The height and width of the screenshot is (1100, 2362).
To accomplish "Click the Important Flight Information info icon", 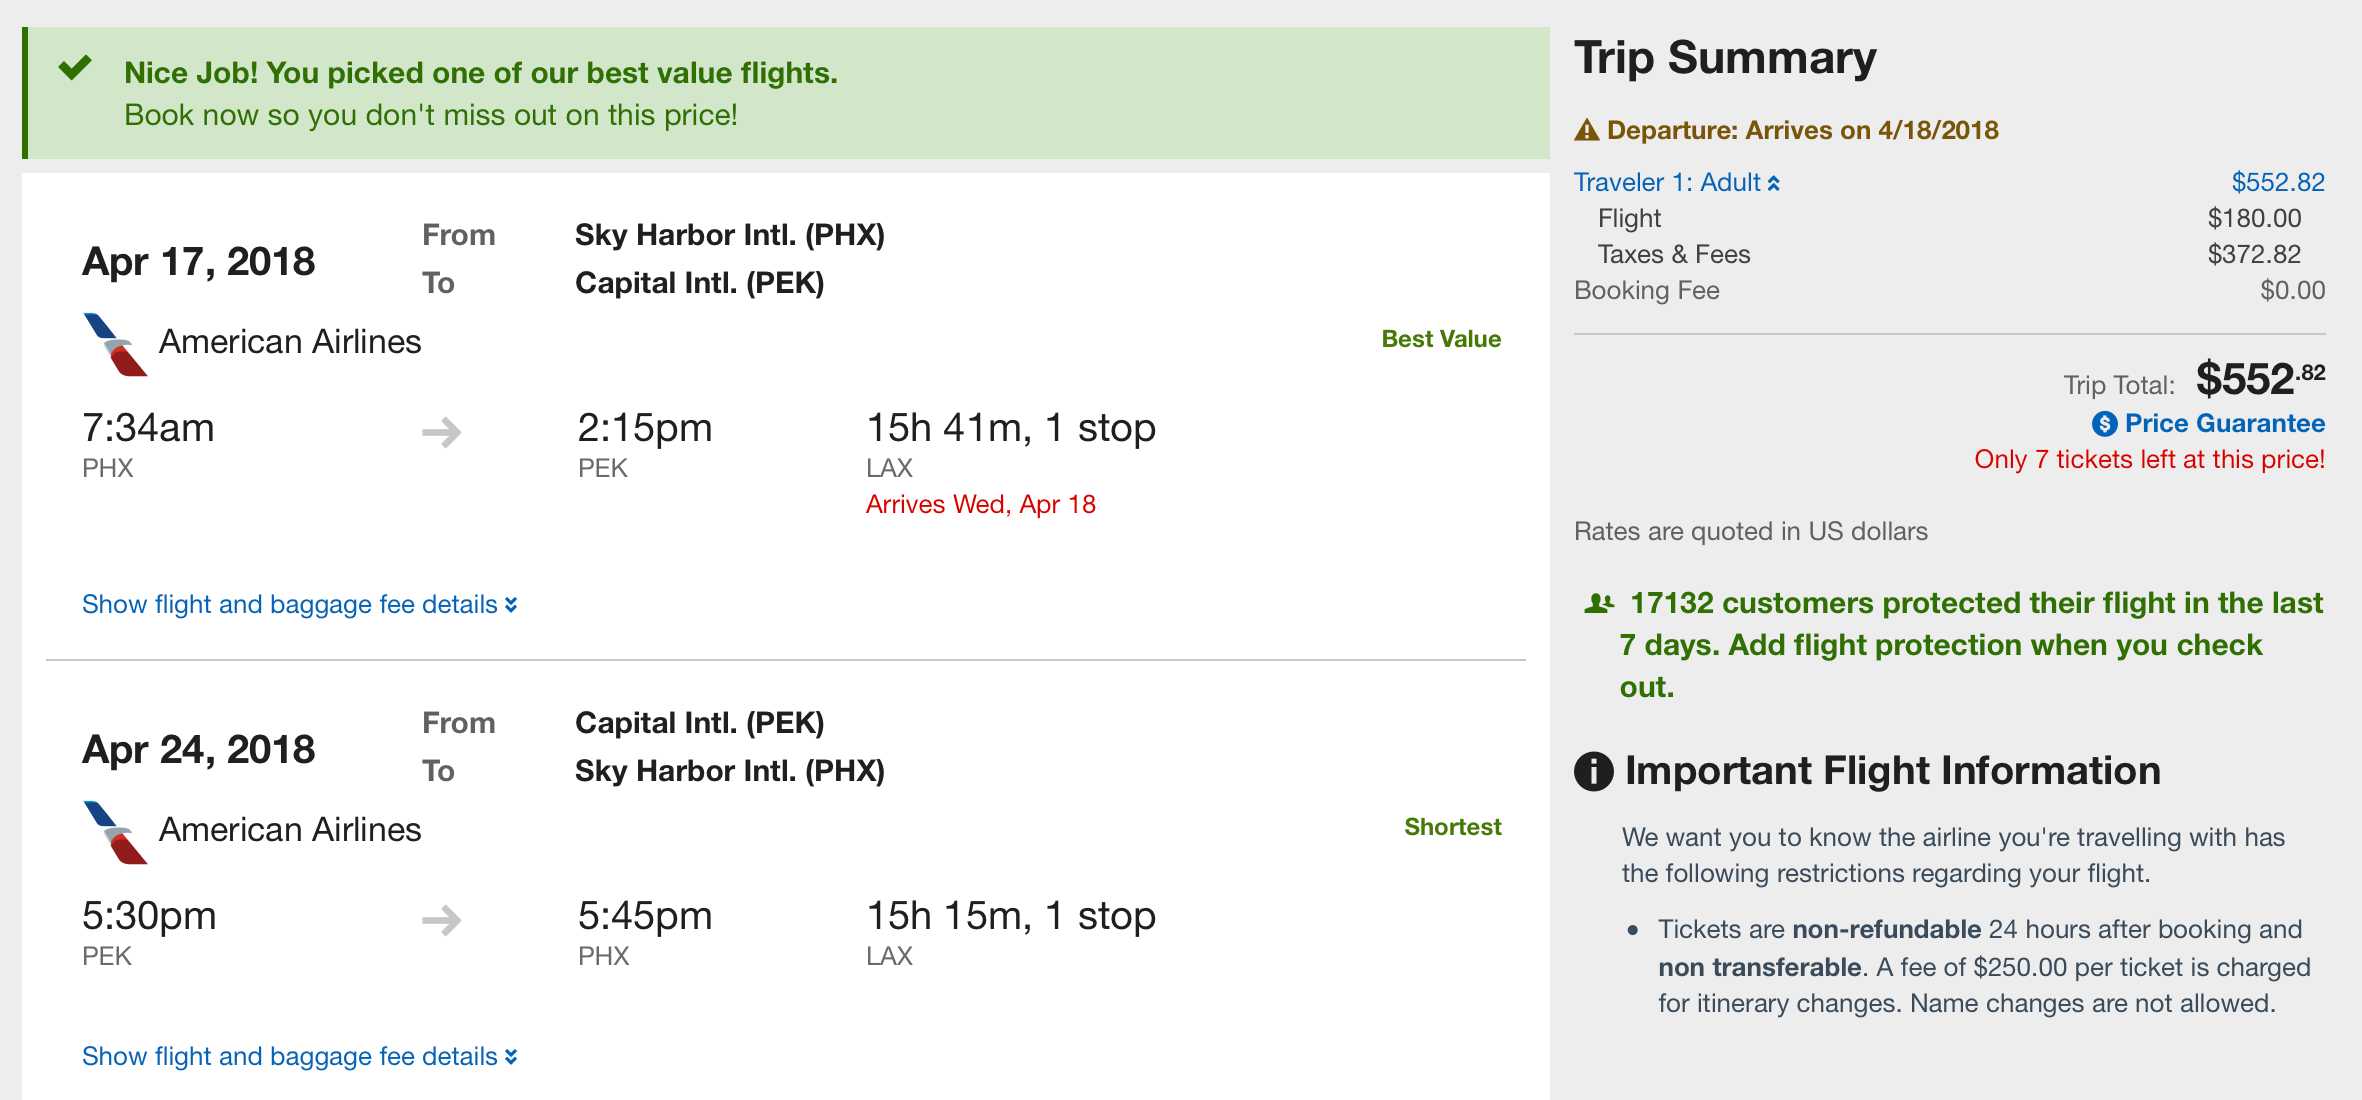I will click(x=1594, y=771).
